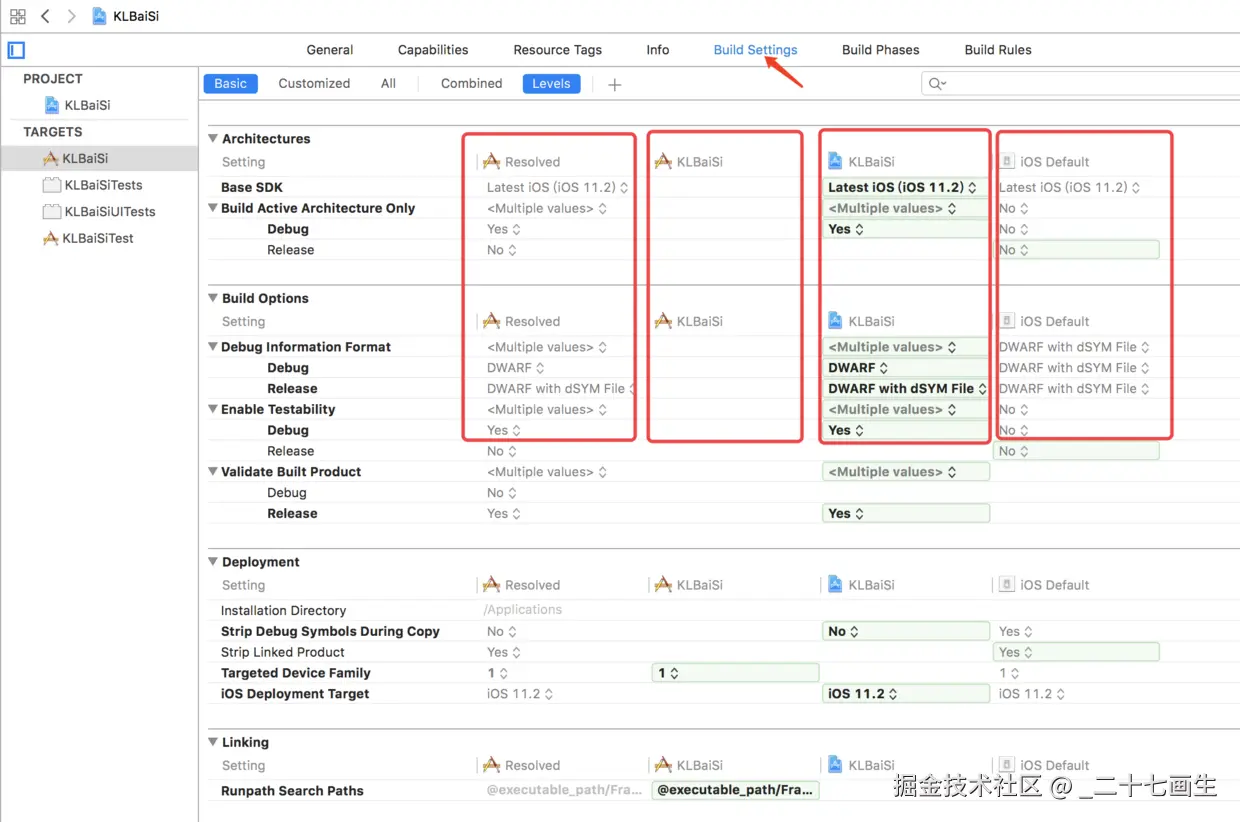Edit Runpath Search Paths target value

tap(735, 790)
